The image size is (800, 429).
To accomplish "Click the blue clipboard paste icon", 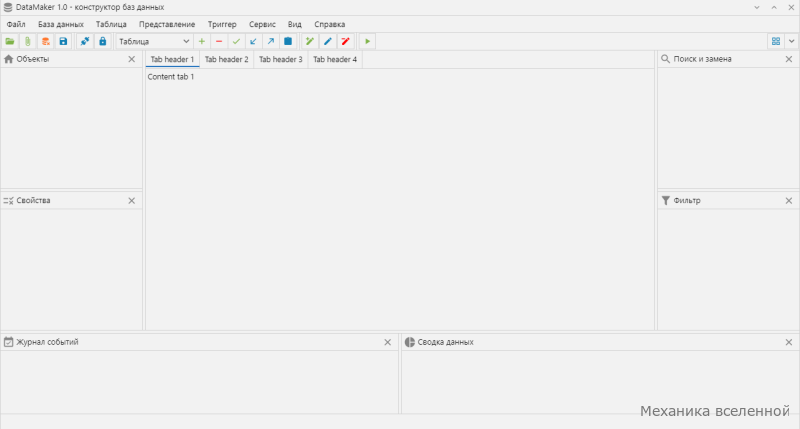I will [x=288, y=41].
